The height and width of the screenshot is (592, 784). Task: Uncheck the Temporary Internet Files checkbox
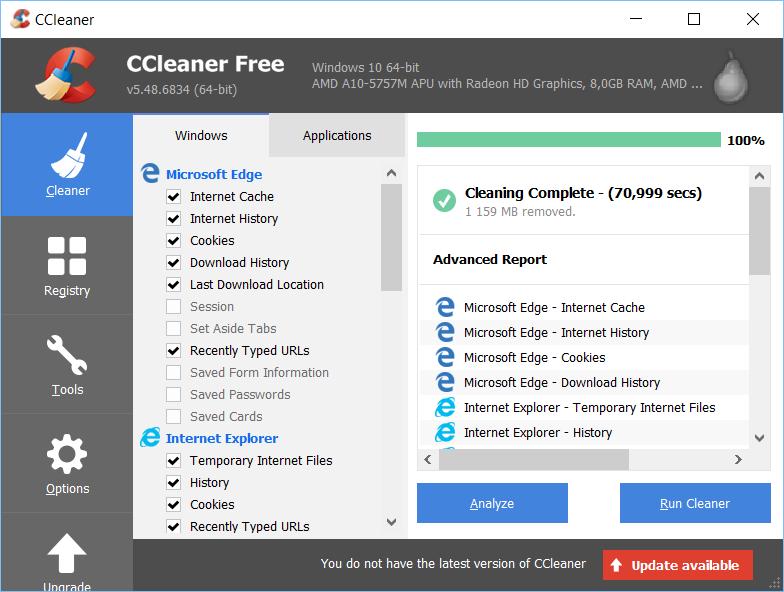click(174, 460)
